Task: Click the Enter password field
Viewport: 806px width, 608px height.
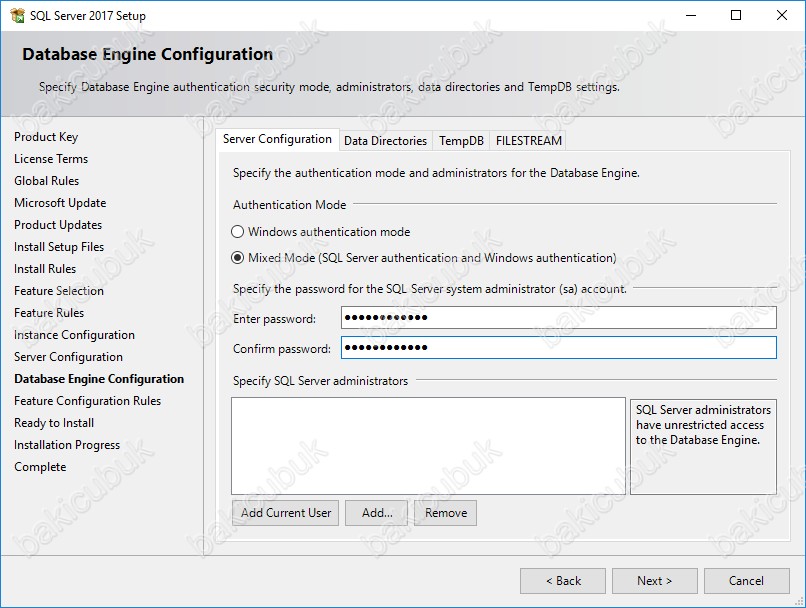Action: click(x=558, y=318)
